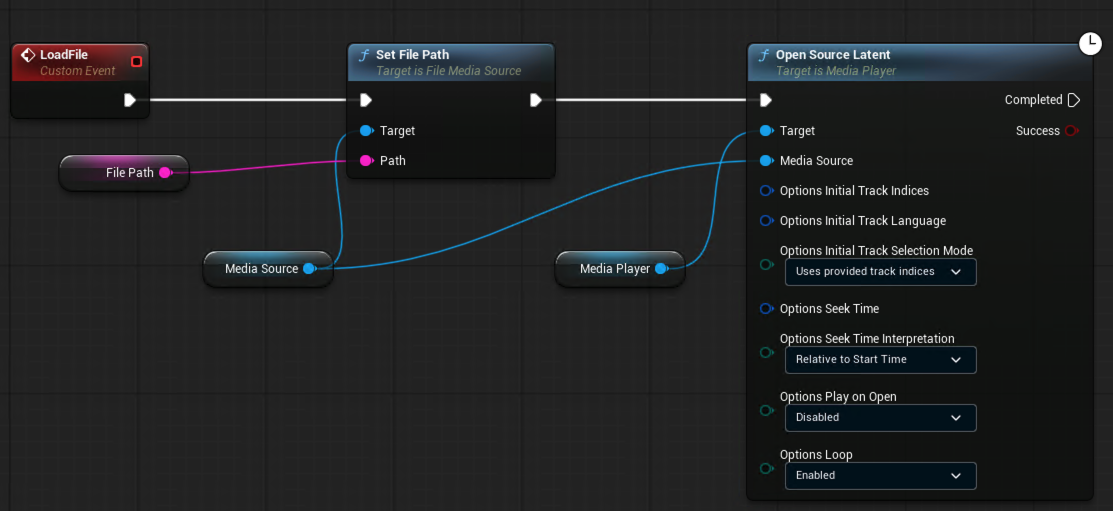Click Options Initial Track Selection Mode pin
Image resolution: width=1113 pixels, height=511 pixels.
click(x=766, y=265)
